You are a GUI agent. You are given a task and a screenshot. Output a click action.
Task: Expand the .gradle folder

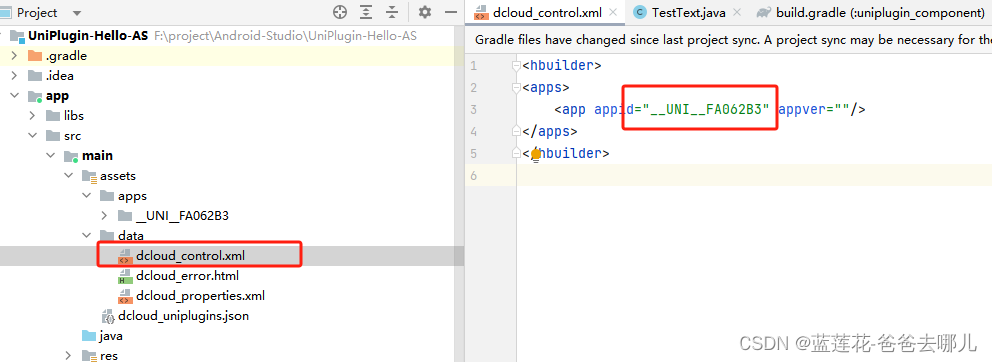(14, 56)
